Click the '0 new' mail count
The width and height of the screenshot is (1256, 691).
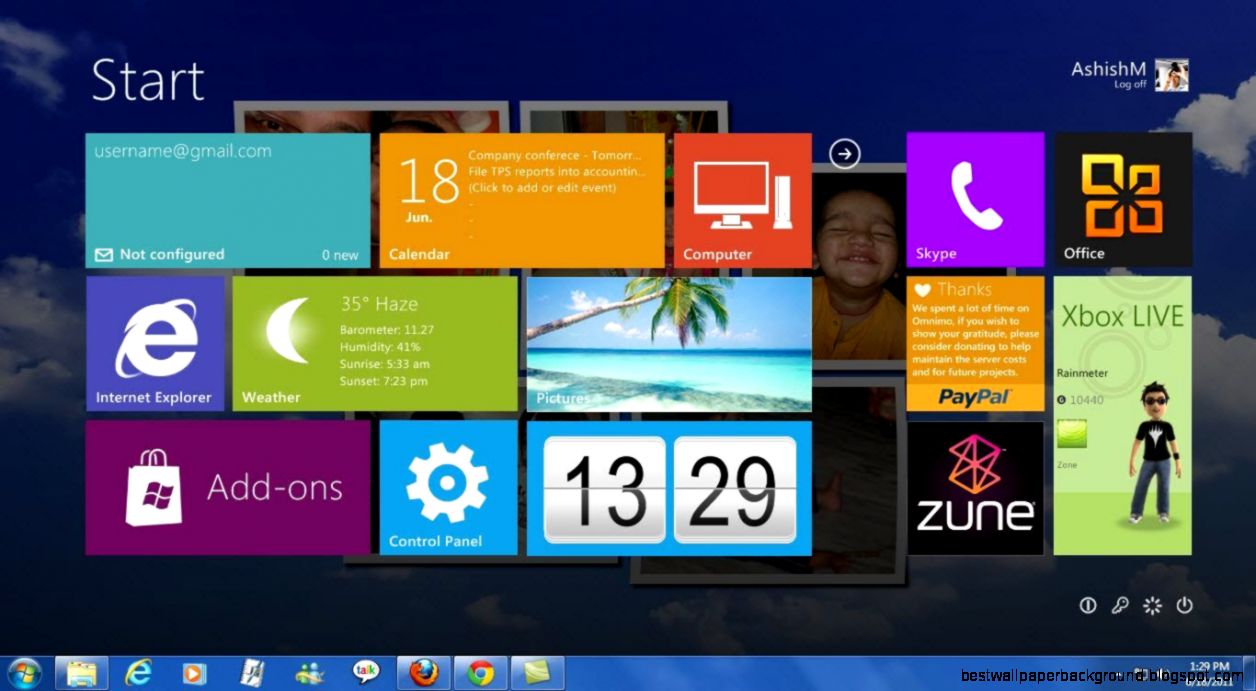[340, 255]
